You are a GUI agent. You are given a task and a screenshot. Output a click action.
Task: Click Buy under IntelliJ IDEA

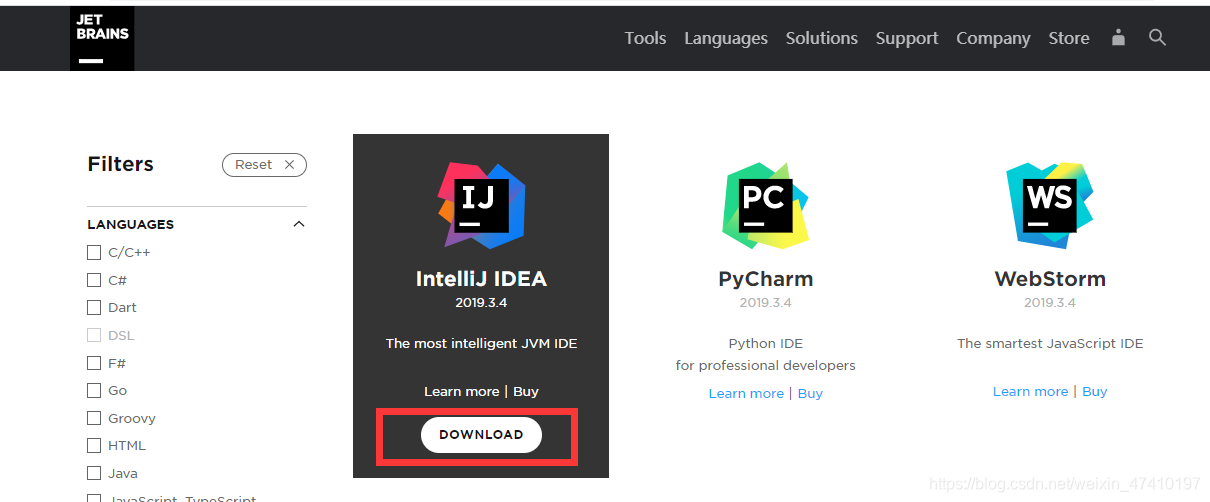coord(526,391)
